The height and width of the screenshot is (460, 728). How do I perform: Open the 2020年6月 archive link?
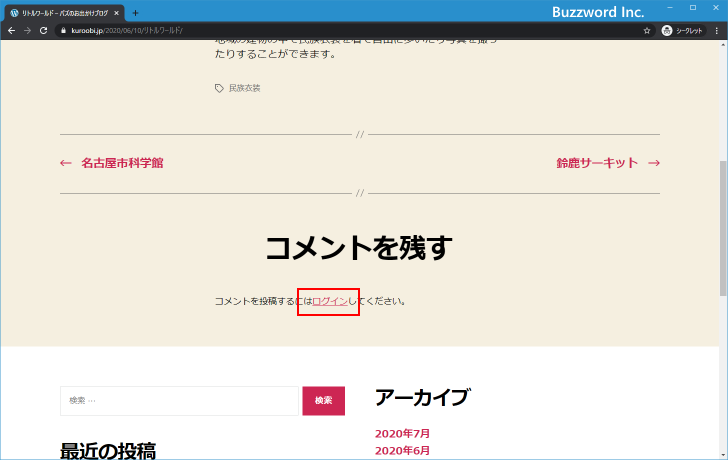[403, 451]
